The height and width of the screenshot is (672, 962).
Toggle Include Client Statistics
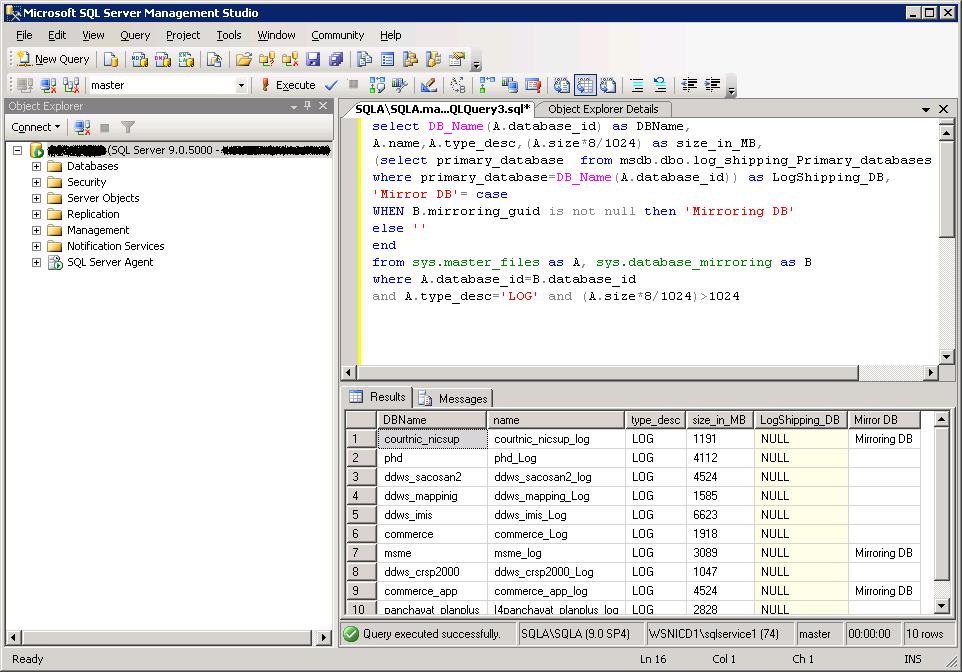click(x=510, y=85)
